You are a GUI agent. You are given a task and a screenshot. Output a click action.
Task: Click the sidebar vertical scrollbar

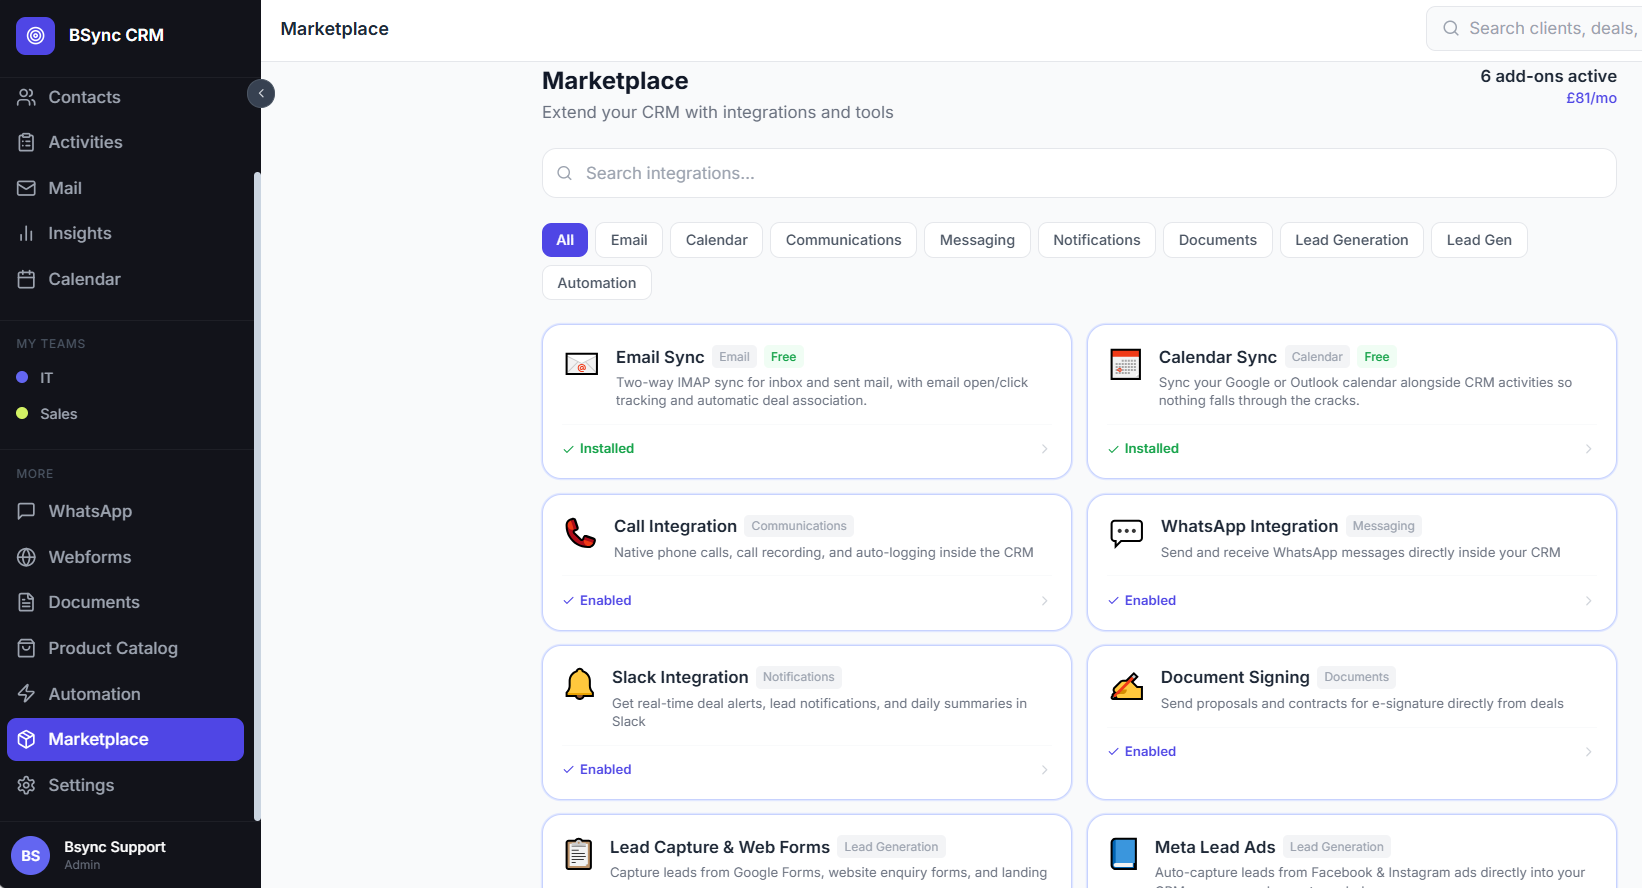pos(257,496)
